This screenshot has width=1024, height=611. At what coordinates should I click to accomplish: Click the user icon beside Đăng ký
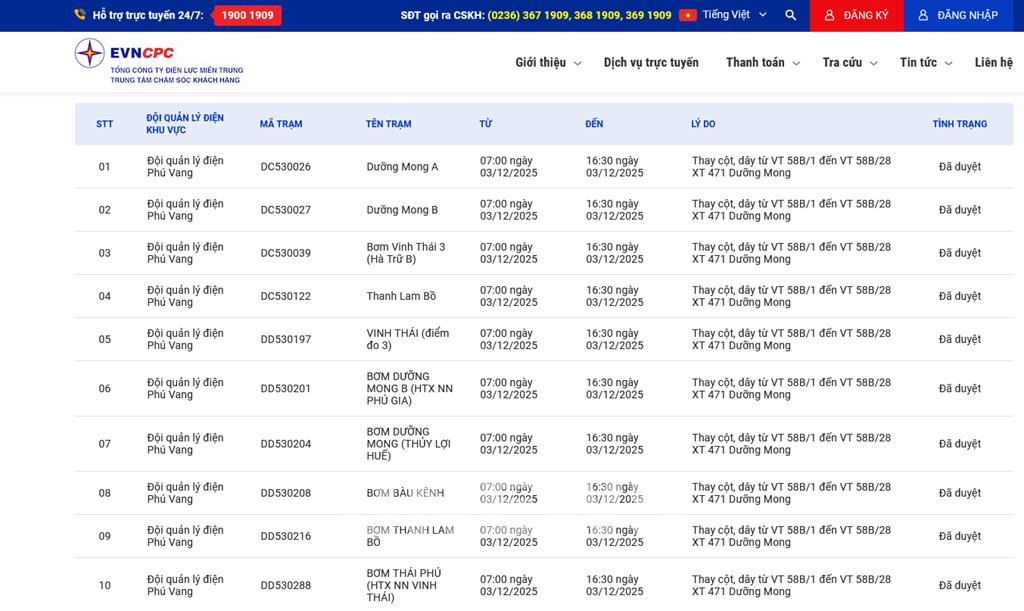(829, 15)
